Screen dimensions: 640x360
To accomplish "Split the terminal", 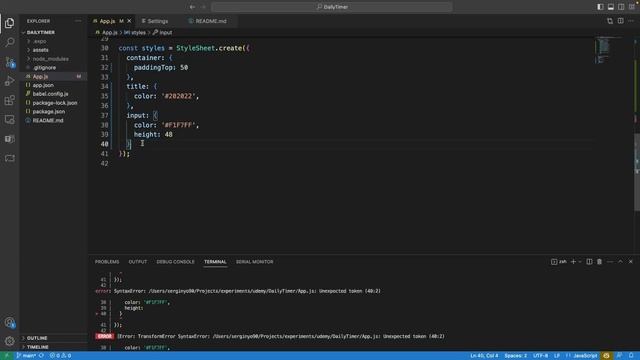I will (x=589, y=262).
